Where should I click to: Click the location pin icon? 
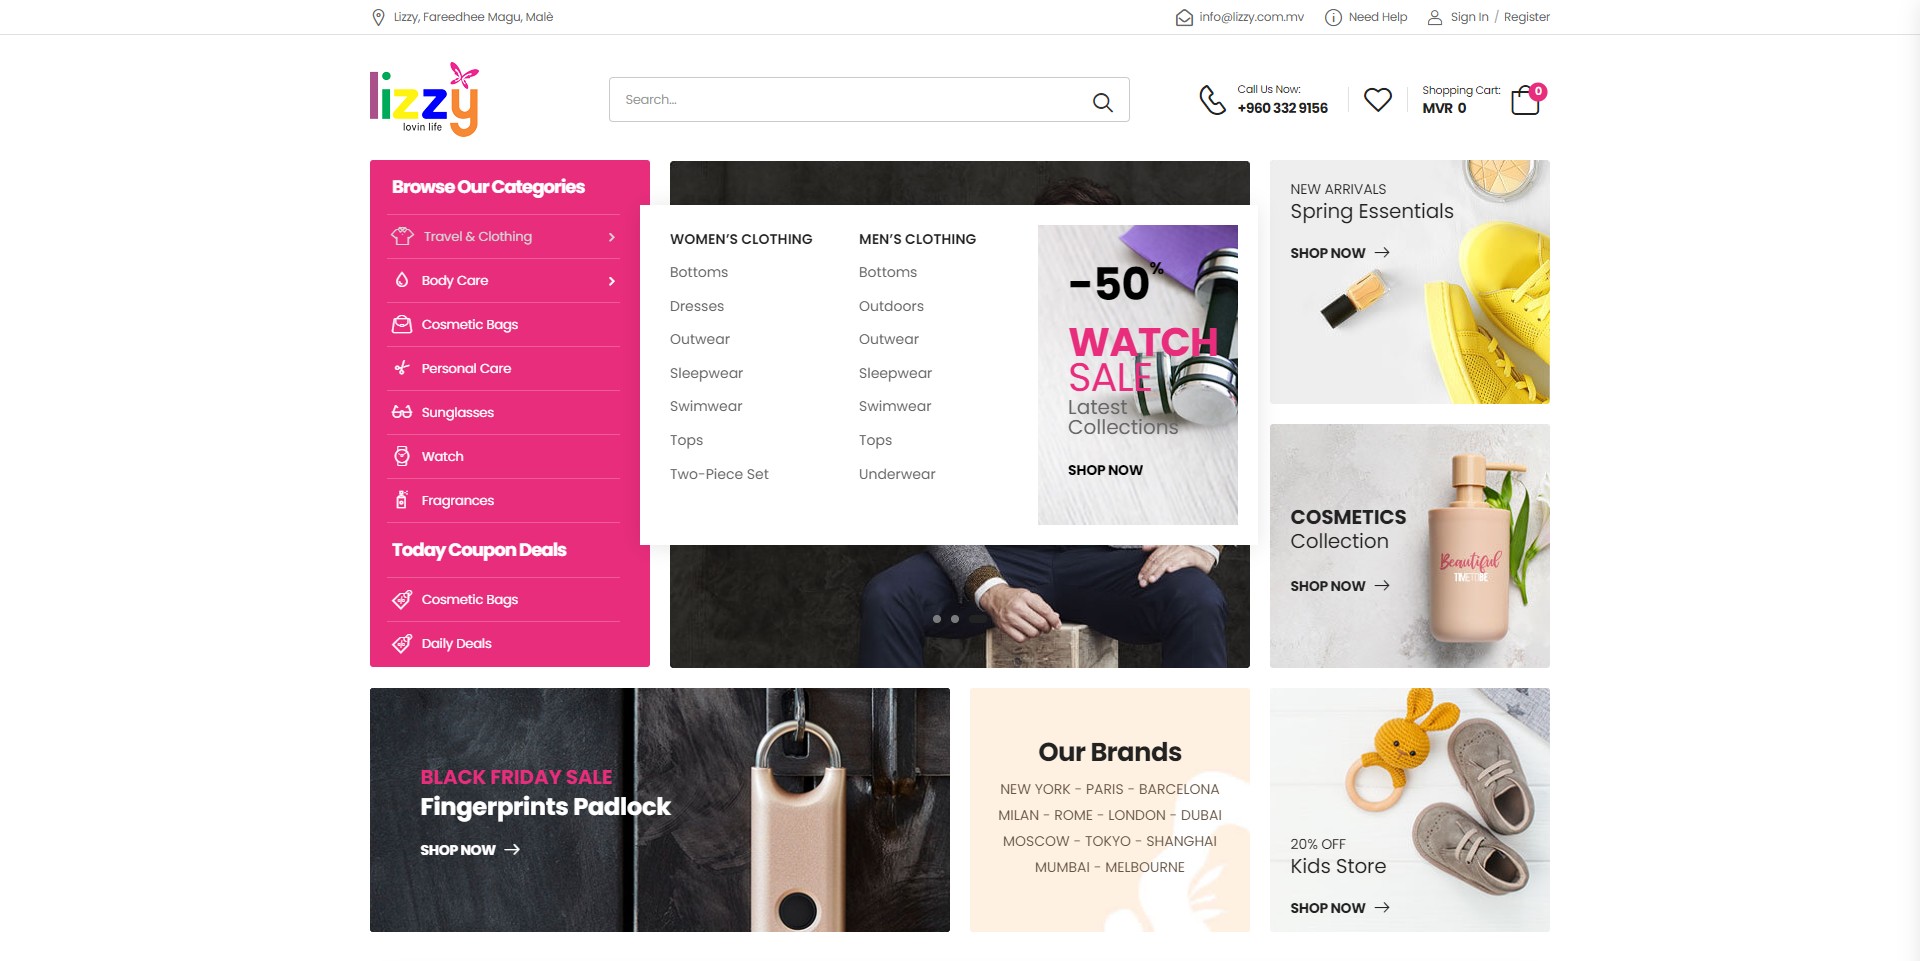point(378,17)
